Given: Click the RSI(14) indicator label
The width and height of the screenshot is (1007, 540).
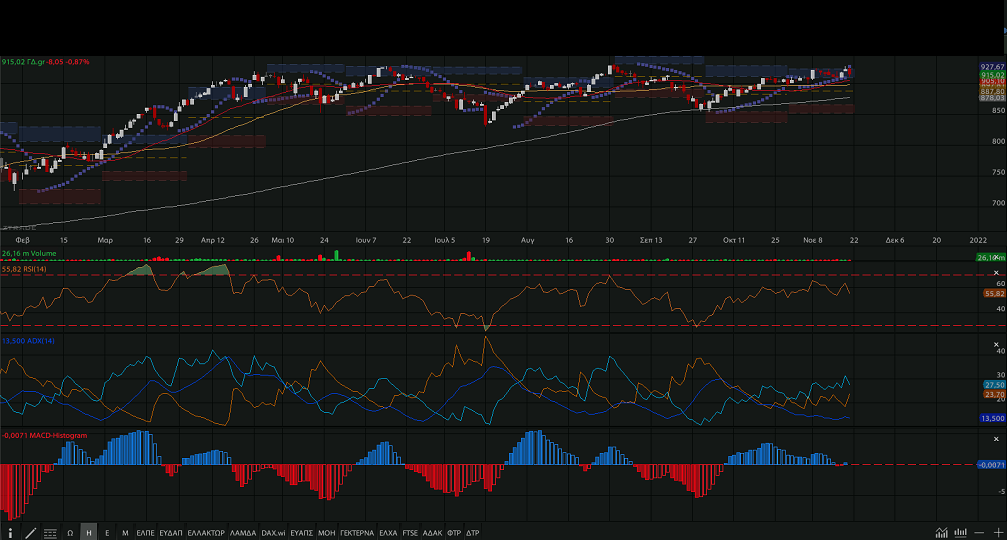Looking at the screenshot, I should (x=24, y=269).
